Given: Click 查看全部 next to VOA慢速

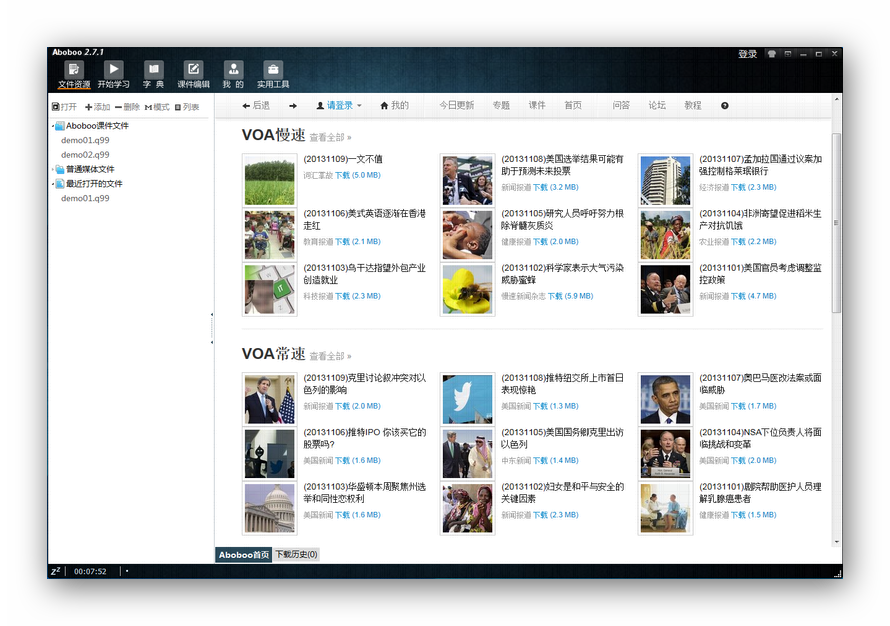Looking at the screenshot, I should (330, 137).
